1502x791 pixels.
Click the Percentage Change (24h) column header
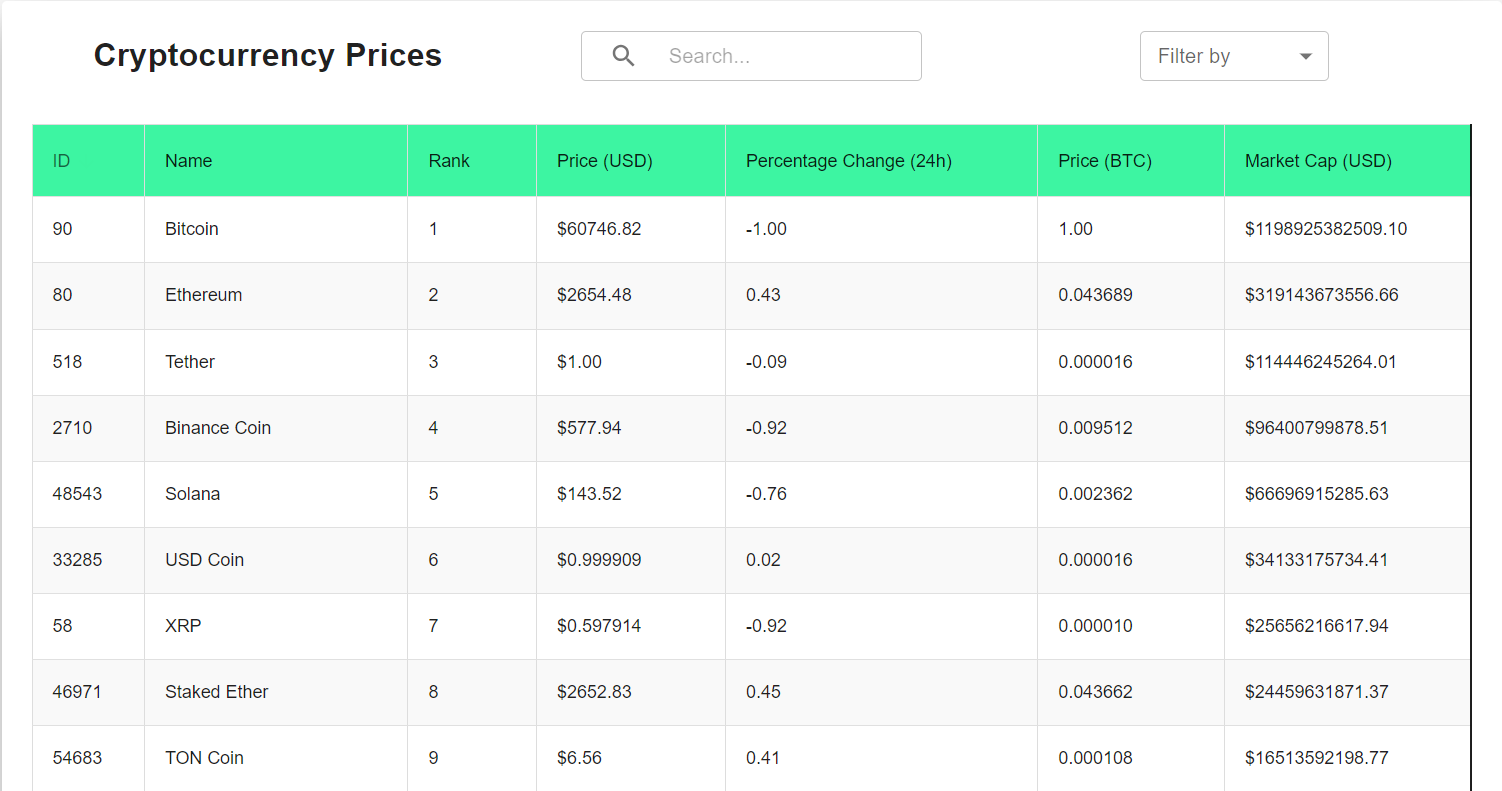coord(882,160)
